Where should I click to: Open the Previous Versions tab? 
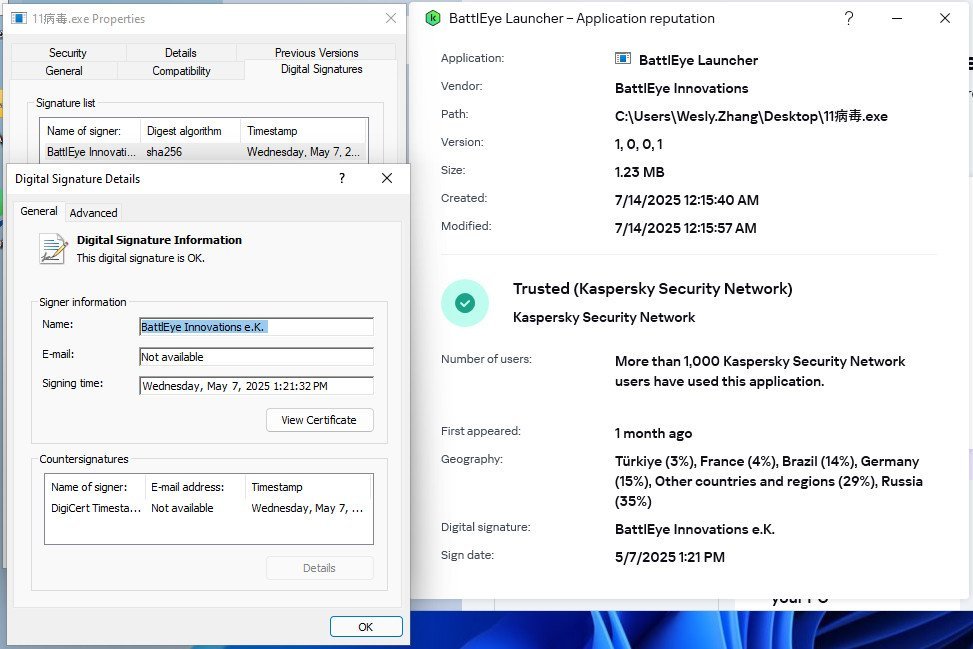point(316,53)
